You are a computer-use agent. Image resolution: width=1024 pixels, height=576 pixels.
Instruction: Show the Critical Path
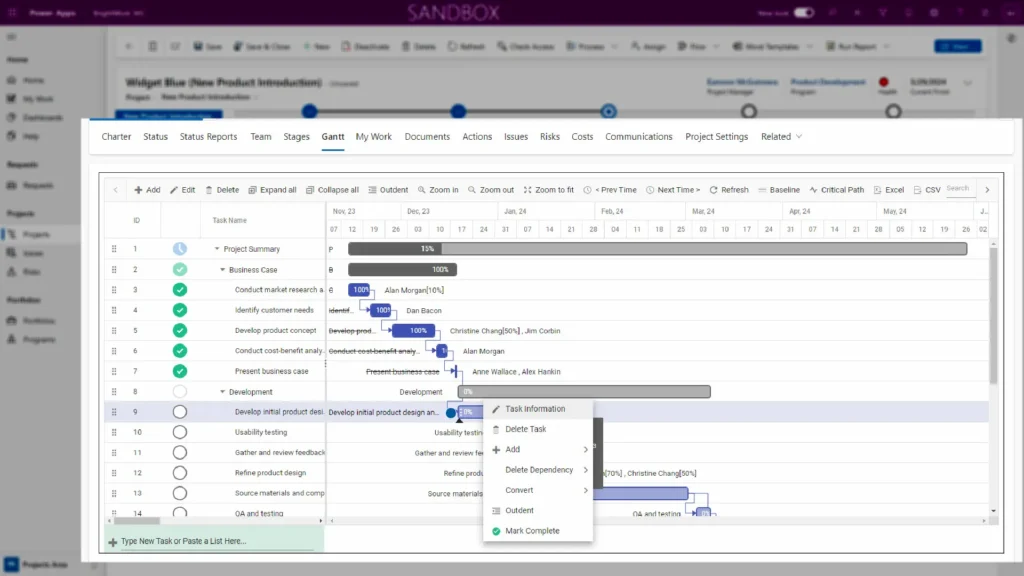[x=814, y=190]
